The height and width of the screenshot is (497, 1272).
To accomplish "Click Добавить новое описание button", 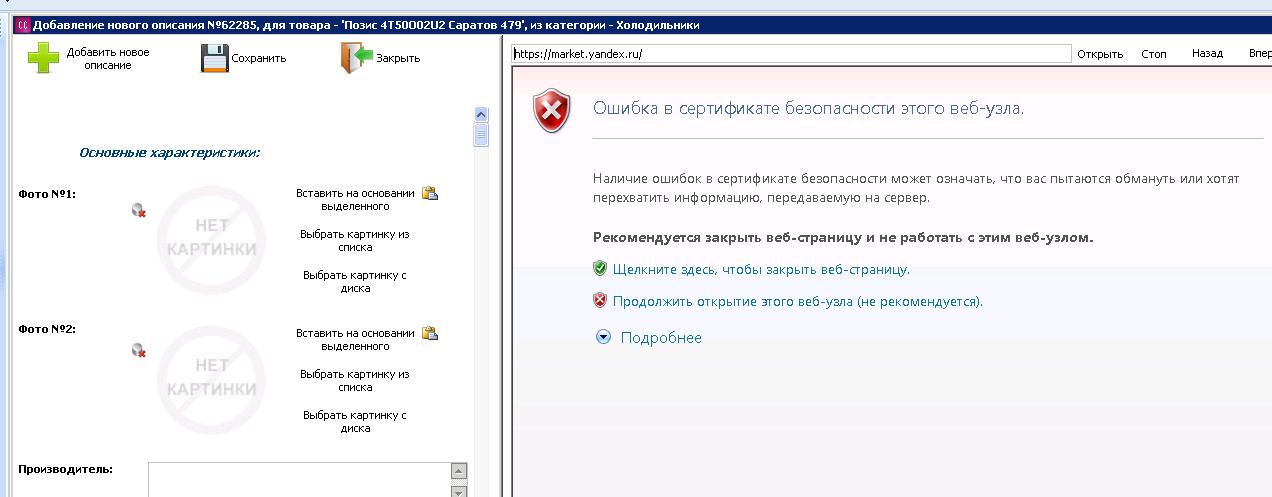I will tap(108, 58).
